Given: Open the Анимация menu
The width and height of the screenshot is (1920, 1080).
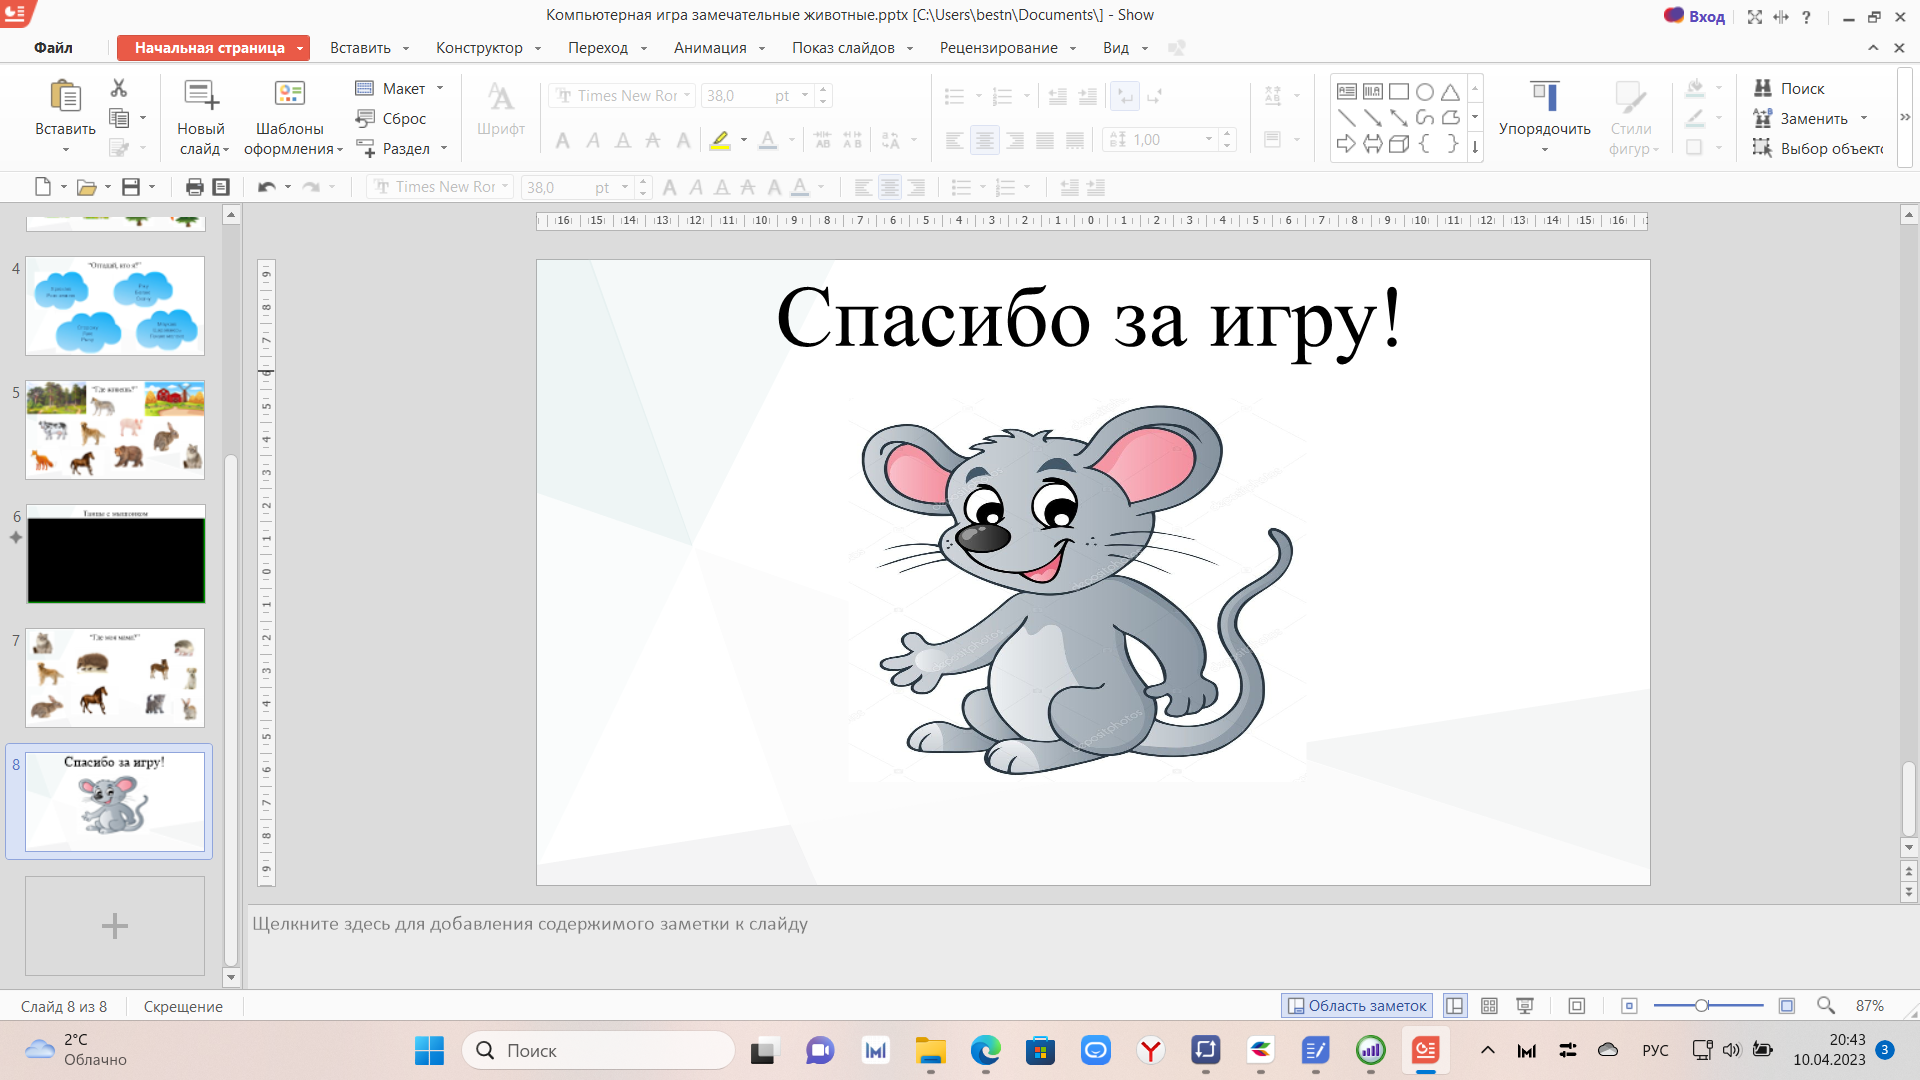Looking at the screenshot, I should pos(710,48).
